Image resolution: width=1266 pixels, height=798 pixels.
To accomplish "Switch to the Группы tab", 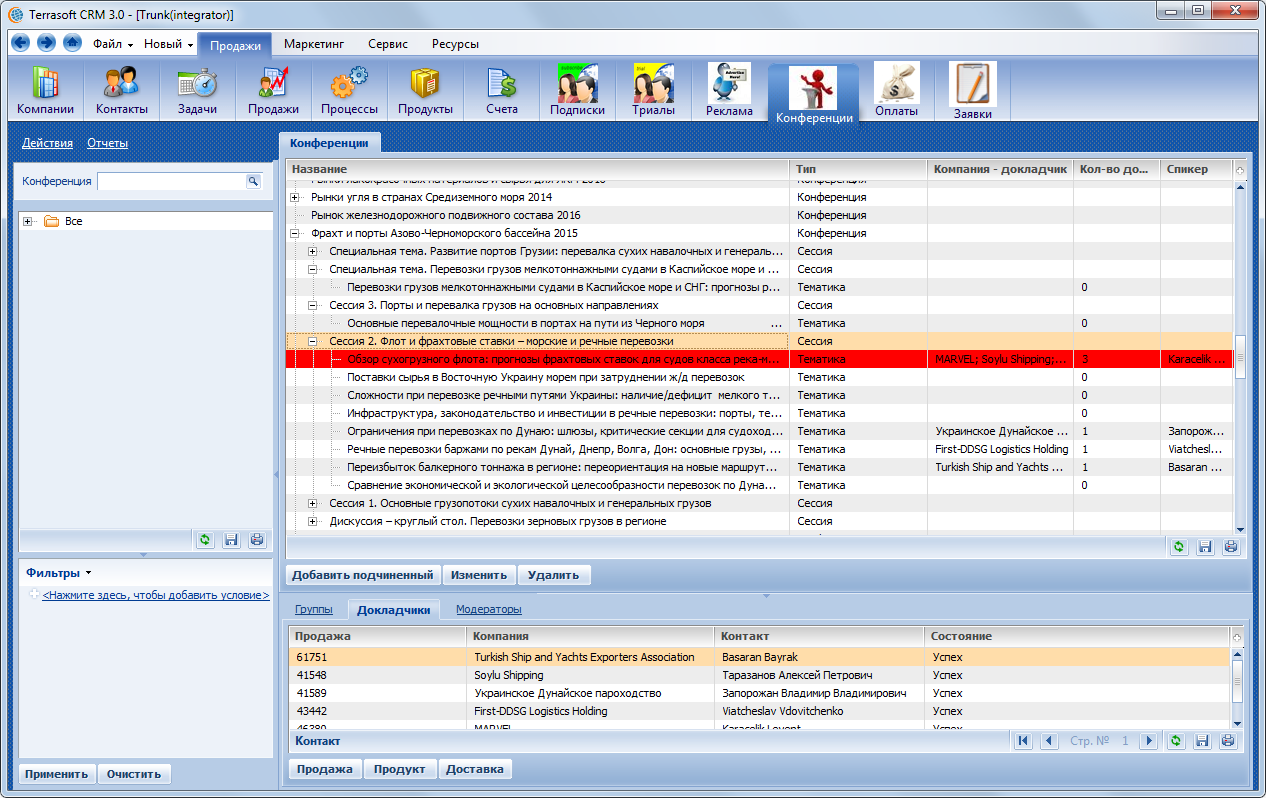I will (314, 609).
